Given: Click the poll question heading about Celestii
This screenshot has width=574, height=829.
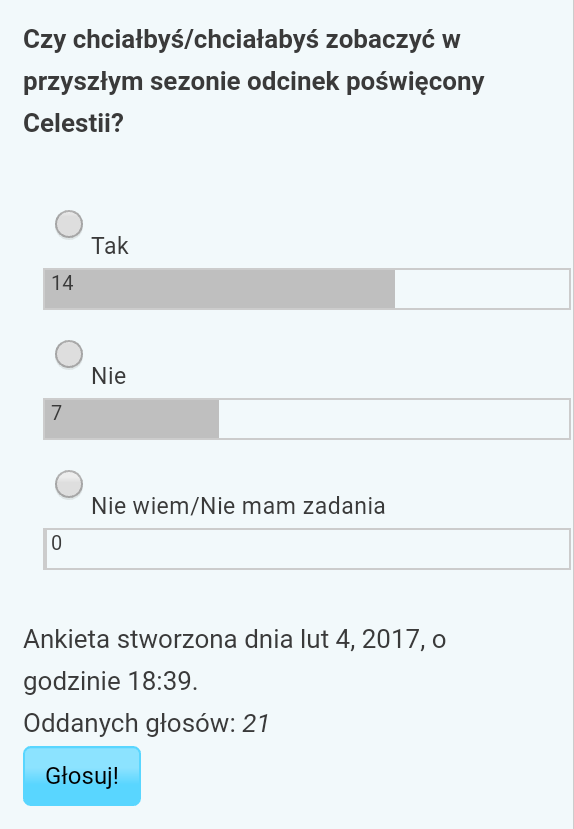Looking at the screenshot, I should coord(254,81).
